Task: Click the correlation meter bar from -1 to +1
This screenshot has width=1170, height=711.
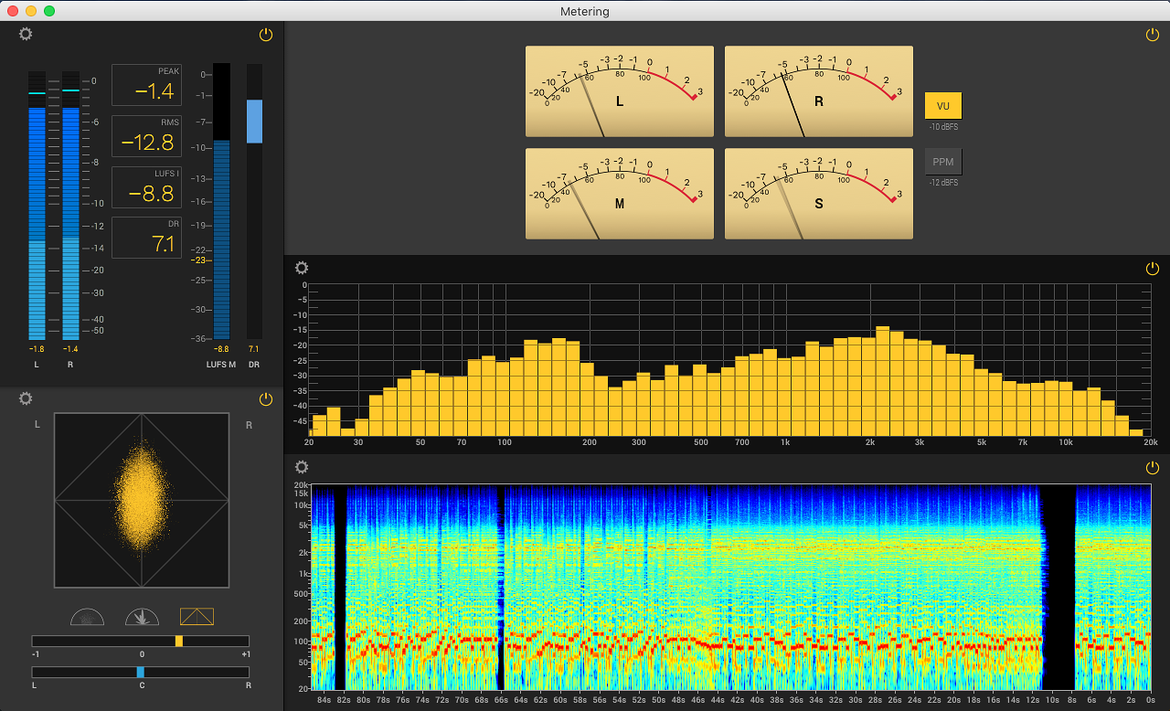Action: pyautogui.click(x=140, y=641)
